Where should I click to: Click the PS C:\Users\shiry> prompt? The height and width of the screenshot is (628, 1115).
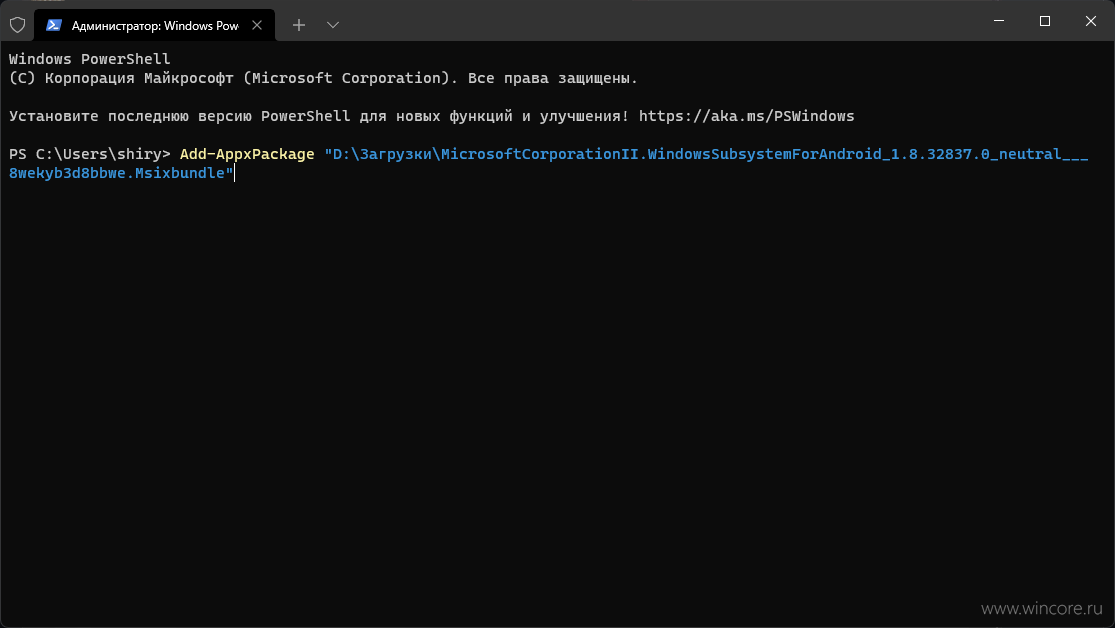[90, 154]
